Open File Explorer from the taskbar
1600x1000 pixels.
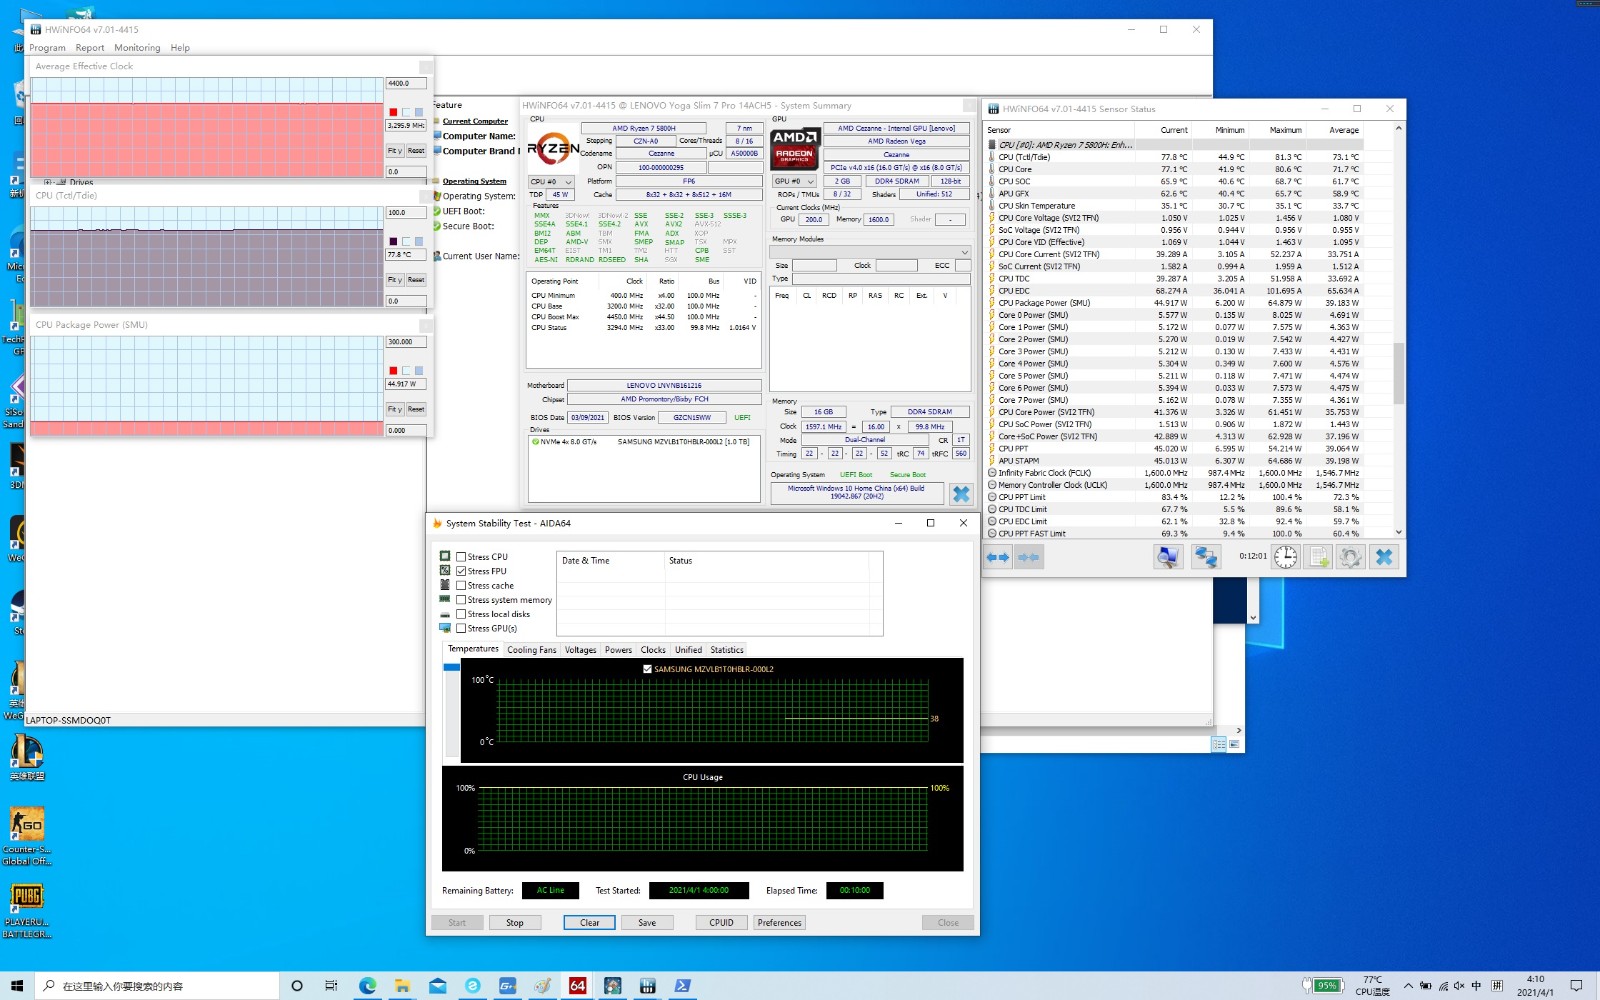tap(402, 986)
